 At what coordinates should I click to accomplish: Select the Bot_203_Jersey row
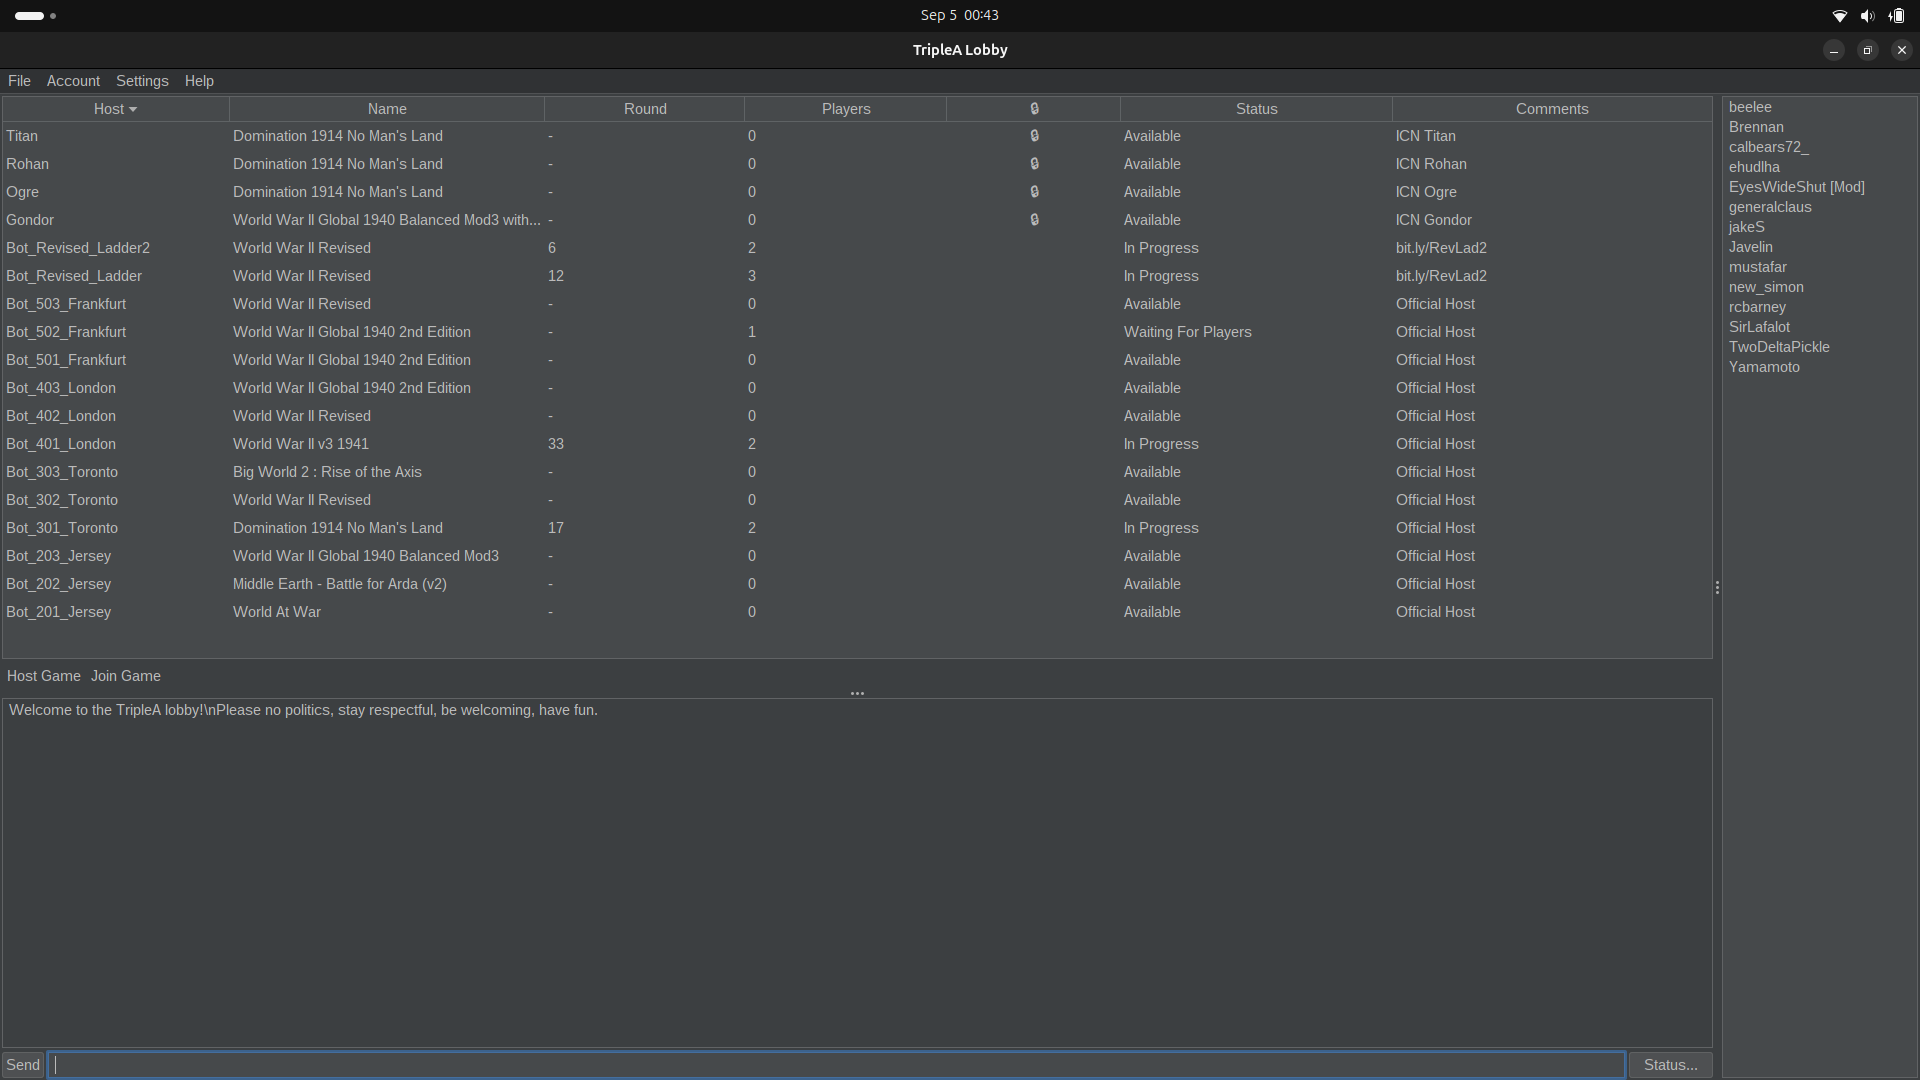pos(857,556)
